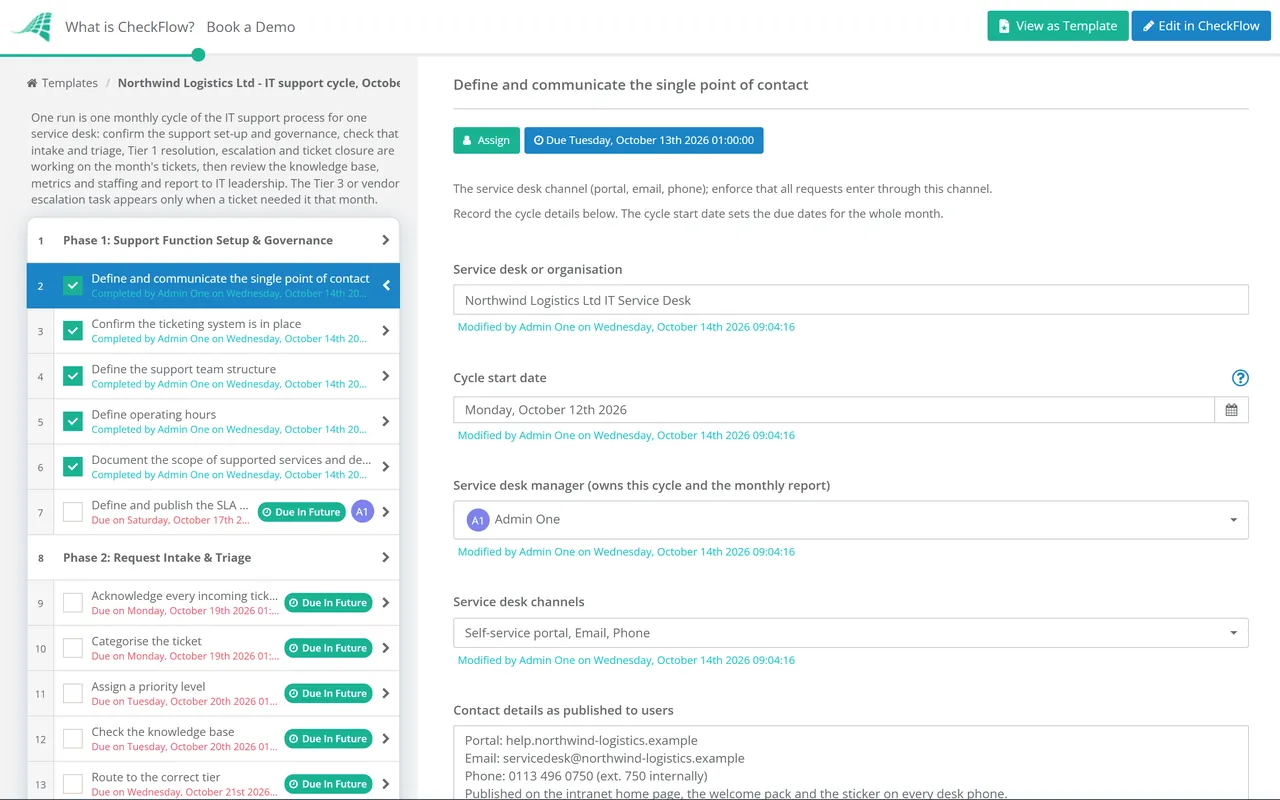The height and width of the screenshot is (800, 1280).
Task: Click the Cycle start date input field
Action: [834, 410]
